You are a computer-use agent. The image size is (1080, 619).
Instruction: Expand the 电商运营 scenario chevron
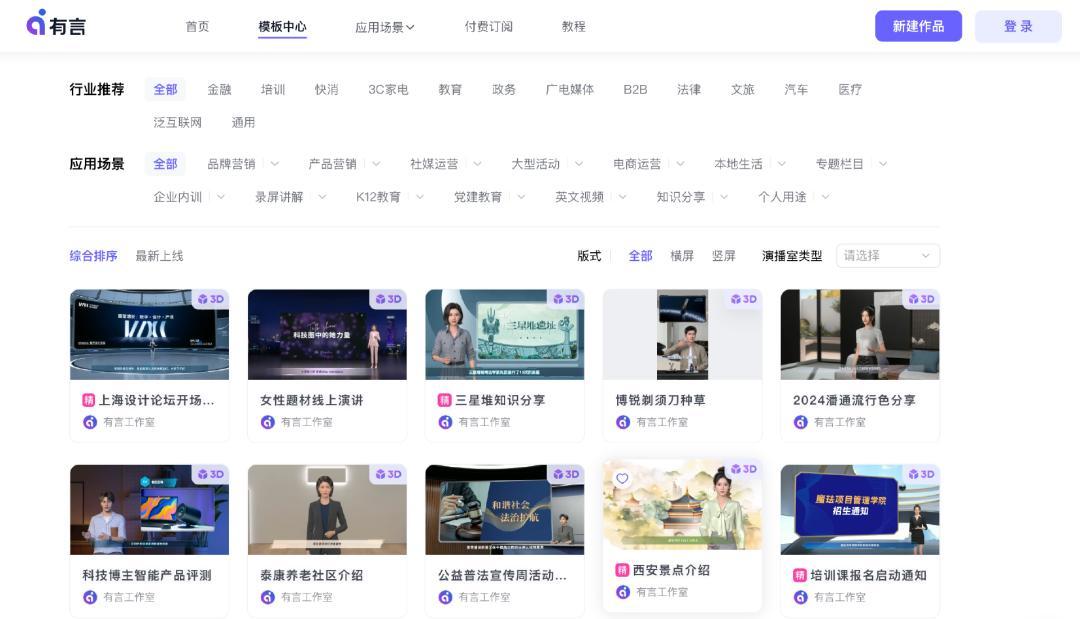pos(681,164)
